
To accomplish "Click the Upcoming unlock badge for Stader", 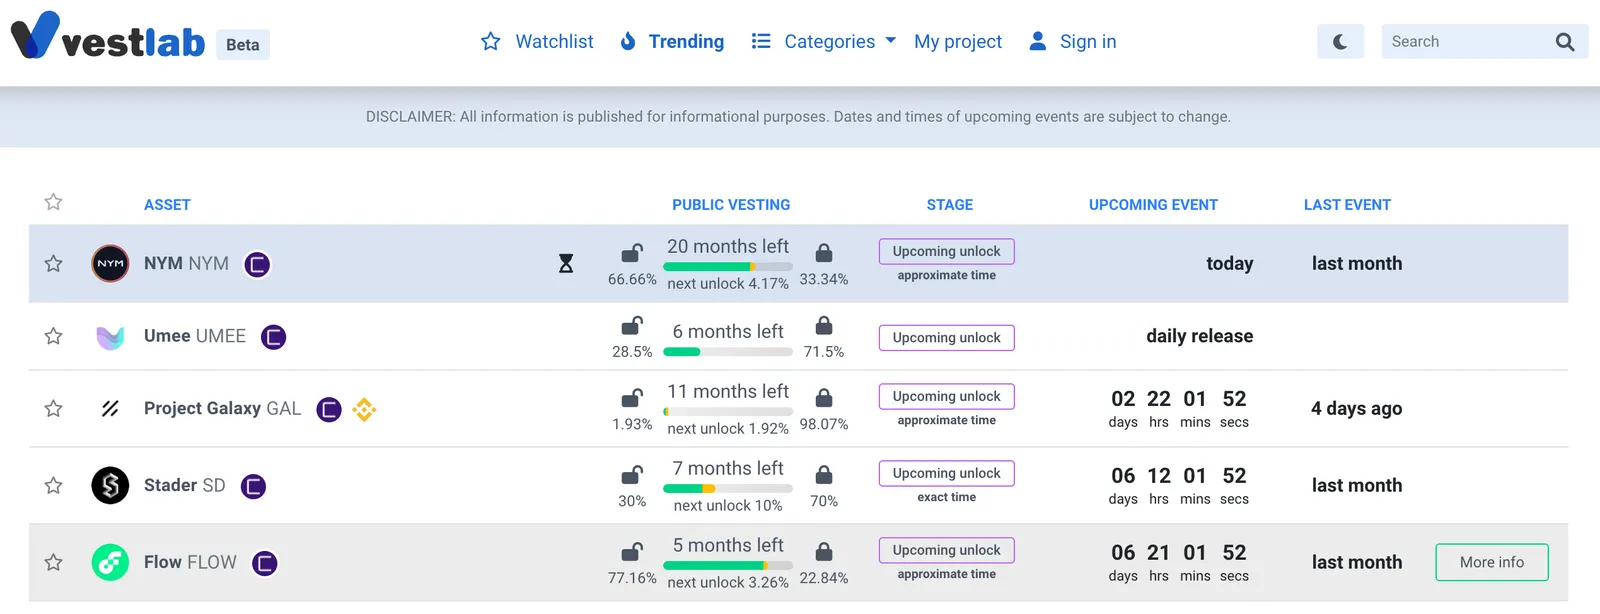I will click(947, 473).
